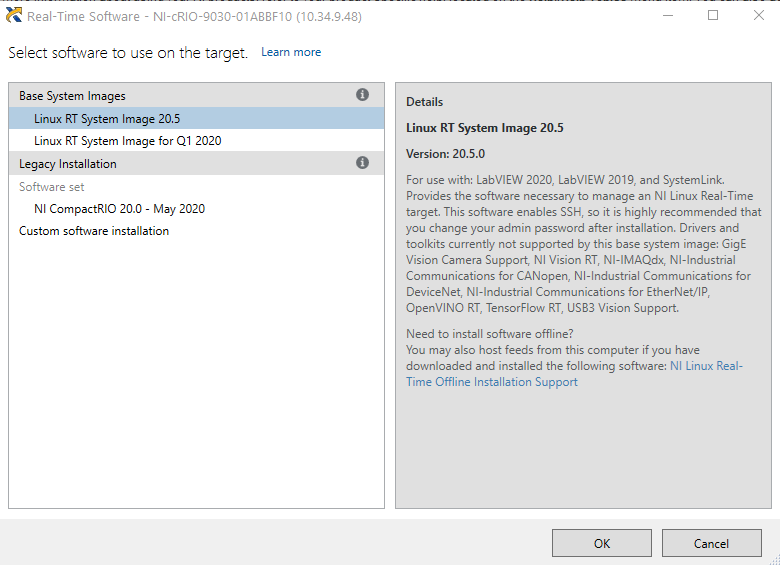This screenshot has height=565, width=780.
Task: Minimize the Real-Time Software window
Action: pos(668,16)
